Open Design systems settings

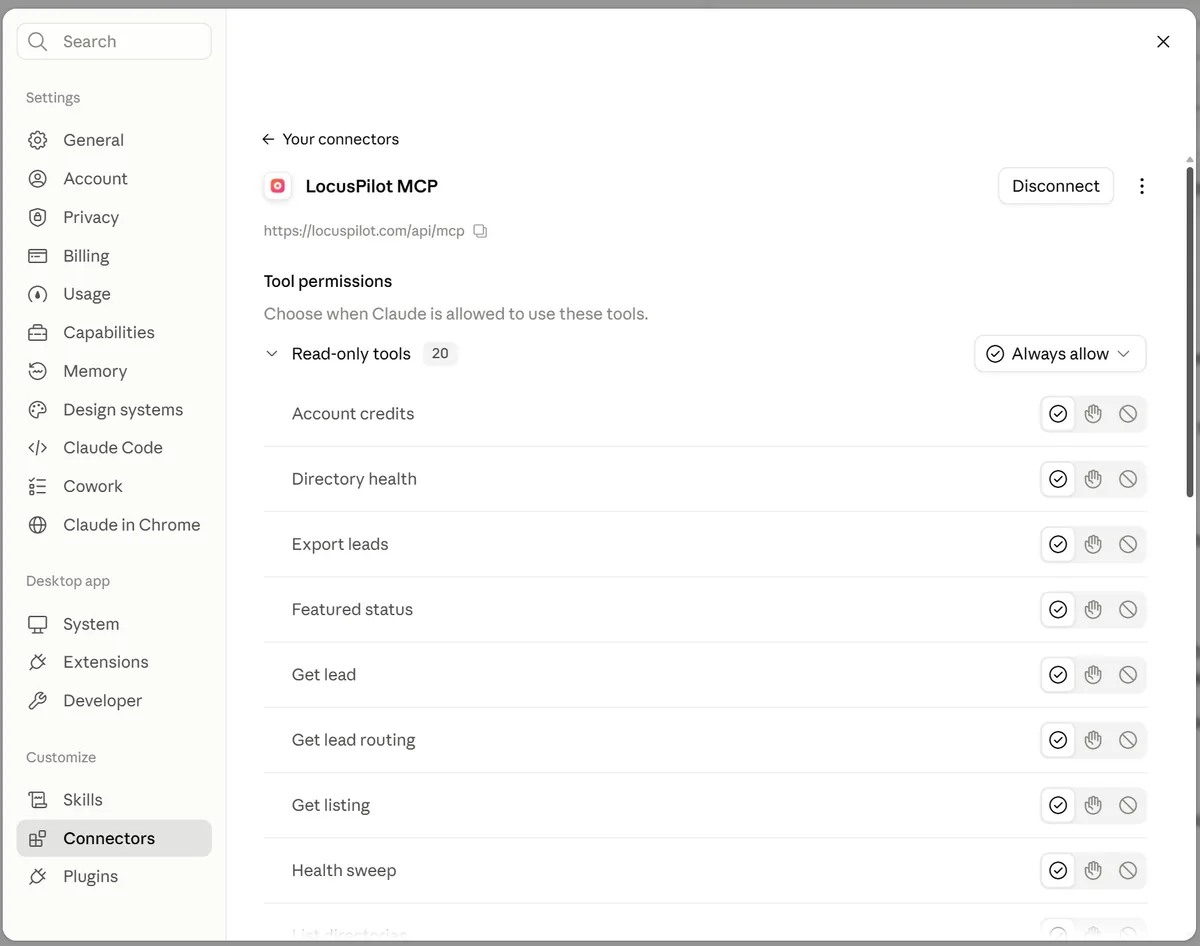[x=114, y=409]
